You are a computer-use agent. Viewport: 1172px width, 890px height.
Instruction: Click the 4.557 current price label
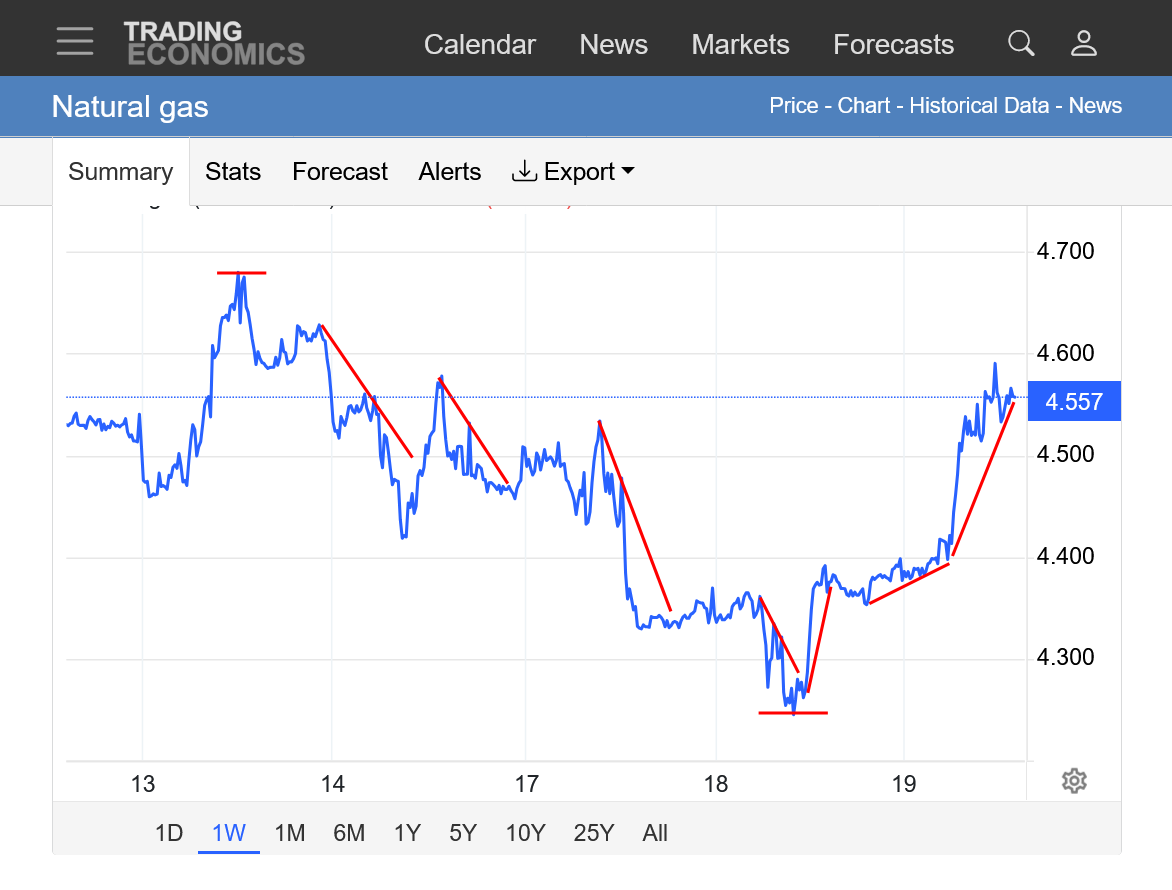(x=1074, y=402)
